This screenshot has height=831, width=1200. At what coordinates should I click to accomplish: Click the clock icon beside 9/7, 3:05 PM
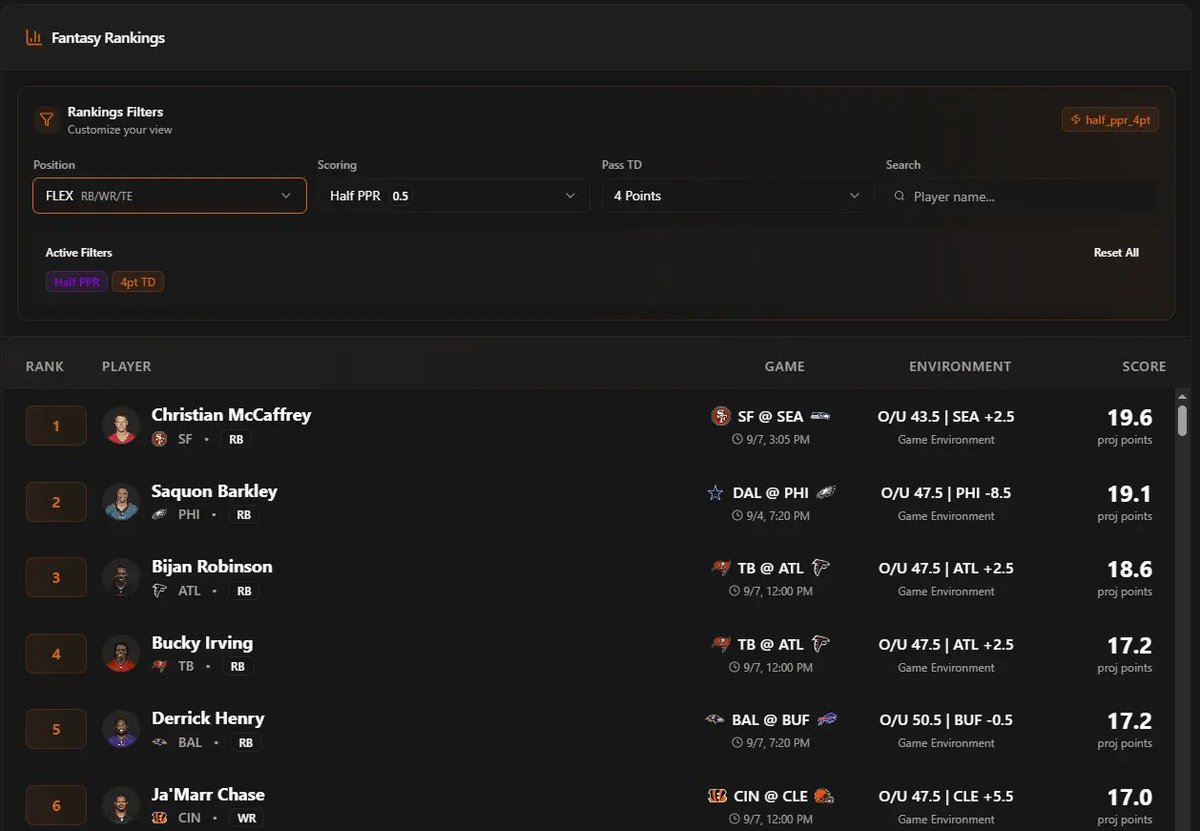coord(737,440)
